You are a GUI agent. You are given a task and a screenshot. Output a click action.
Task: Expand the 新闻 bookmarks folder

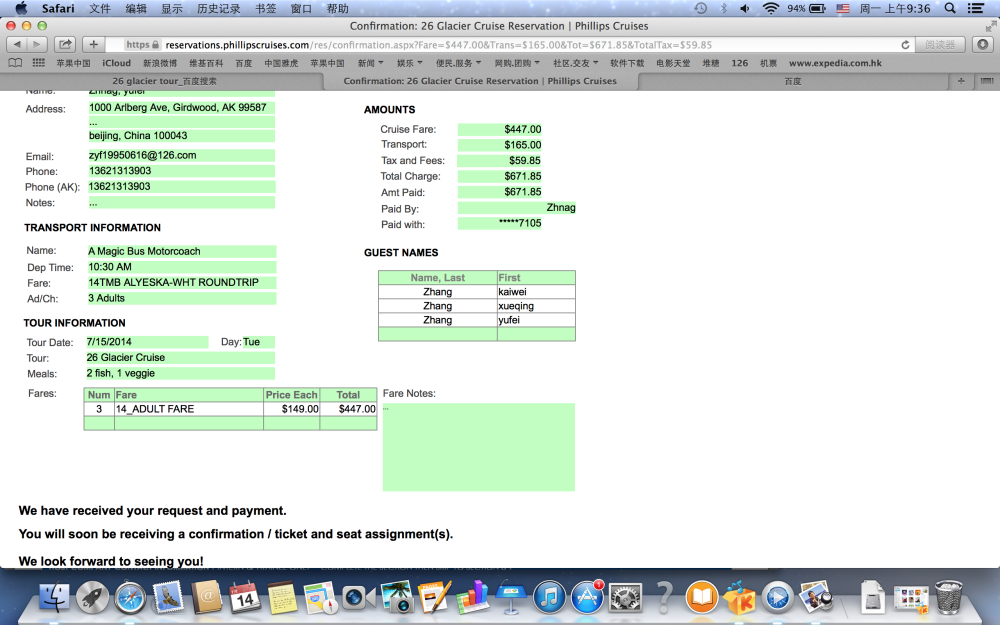(370, 63)
